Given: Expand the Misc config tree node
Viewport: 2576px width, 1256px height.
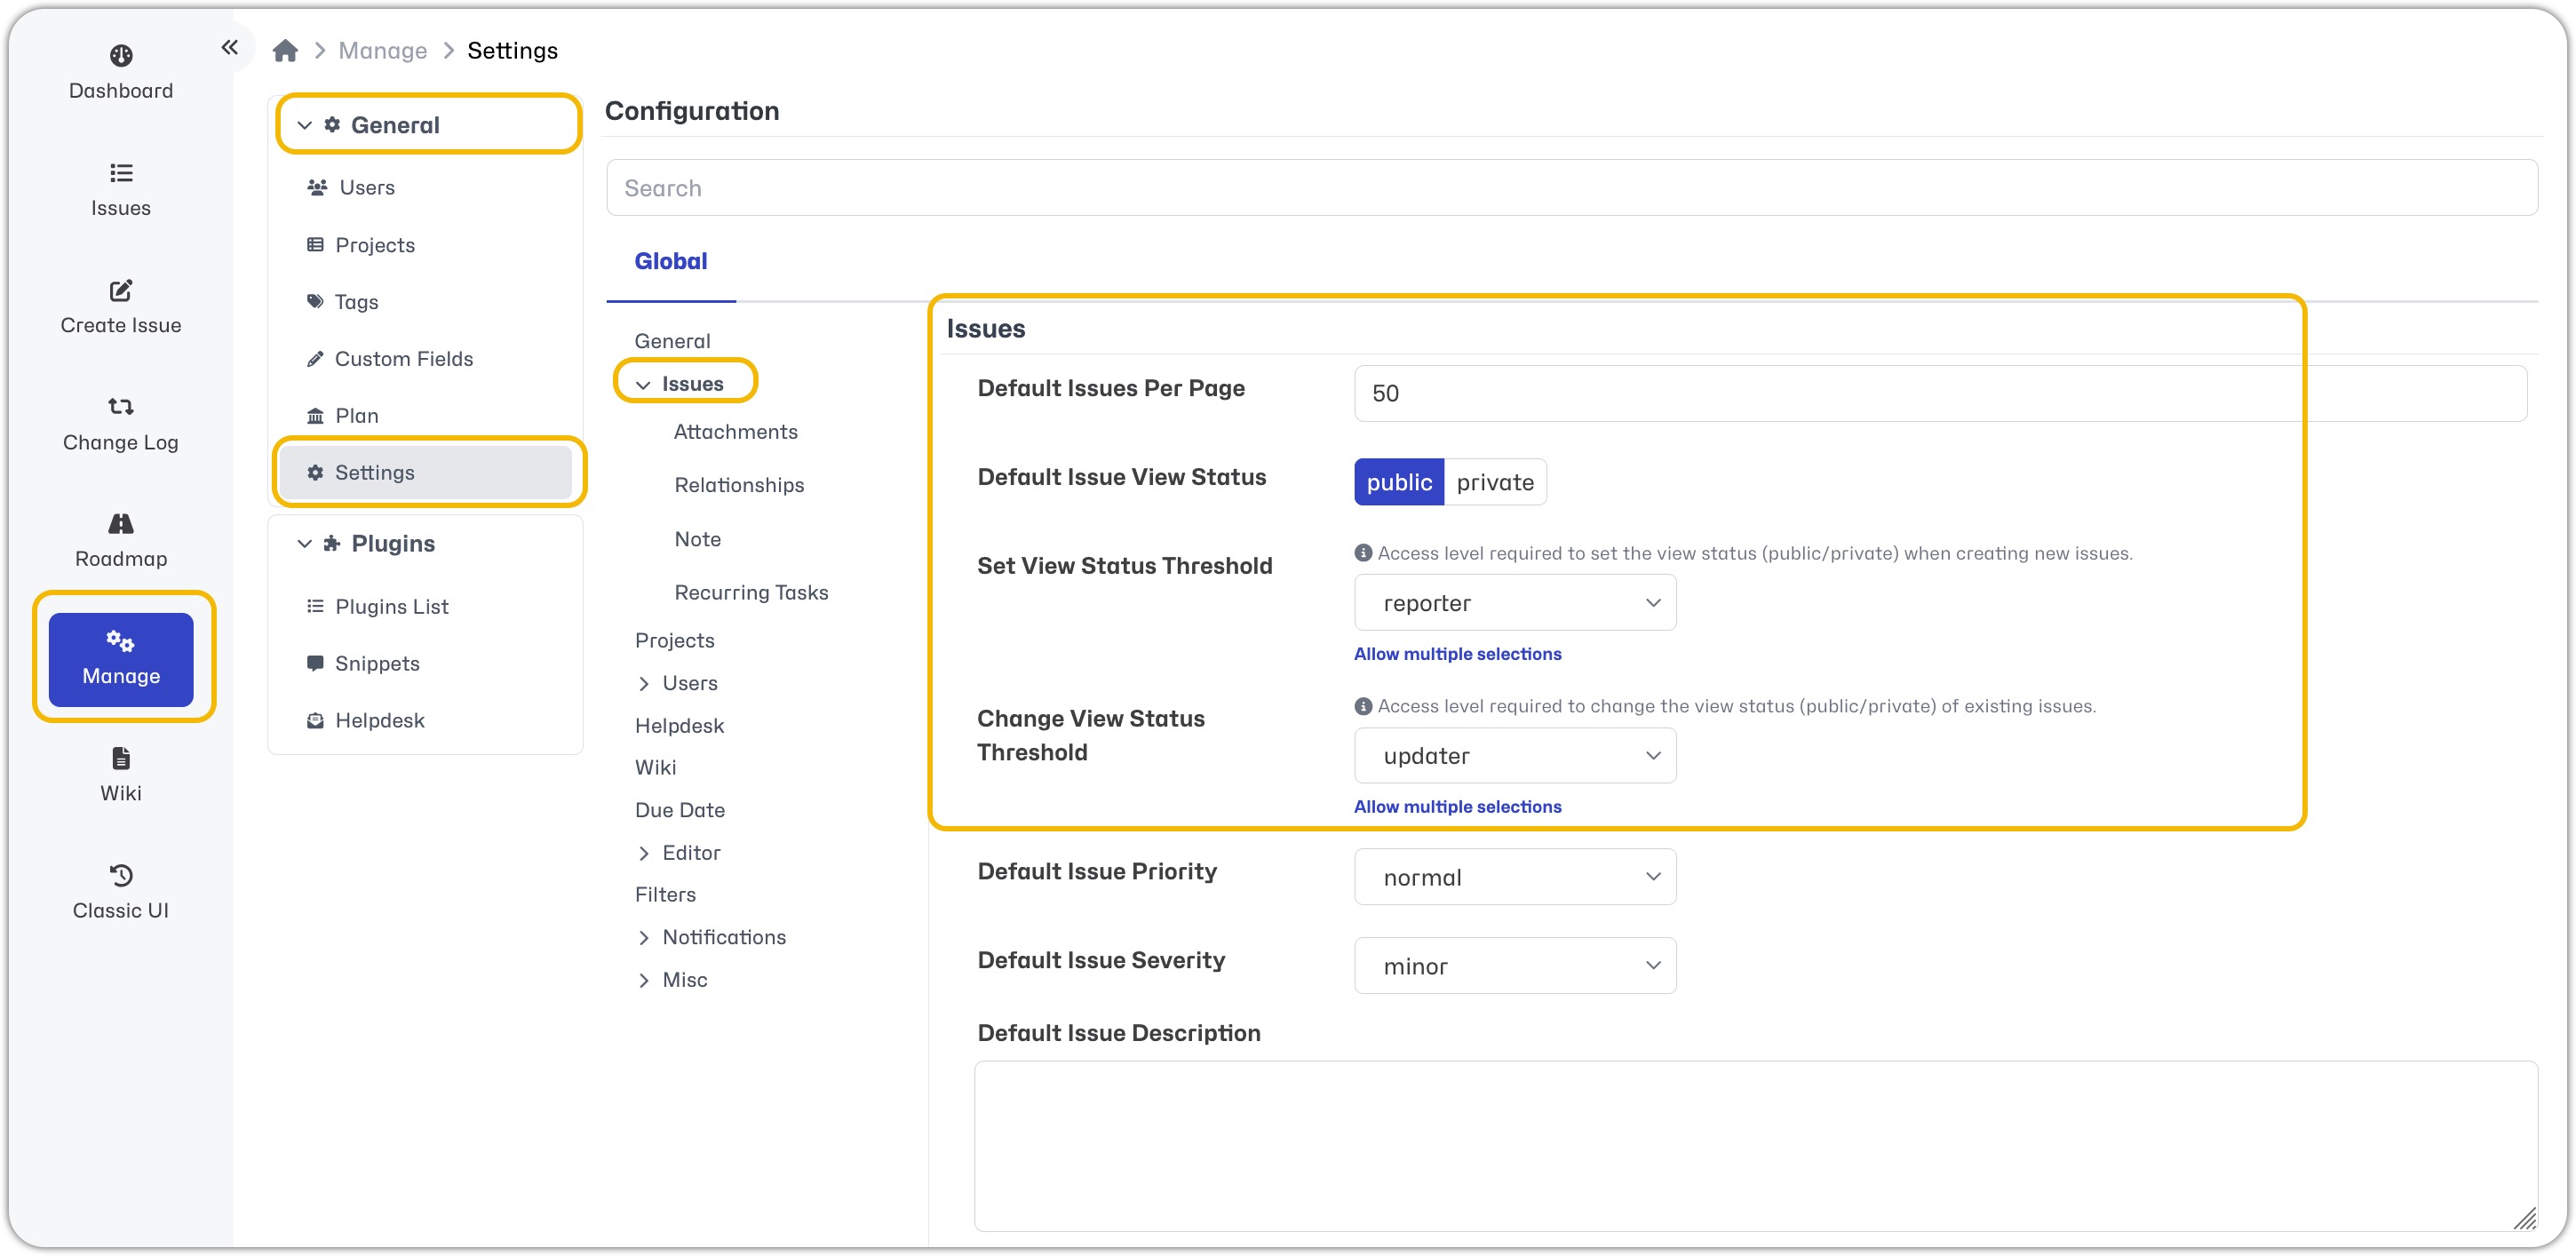Looking at the screenshot, I should (643, 980).
